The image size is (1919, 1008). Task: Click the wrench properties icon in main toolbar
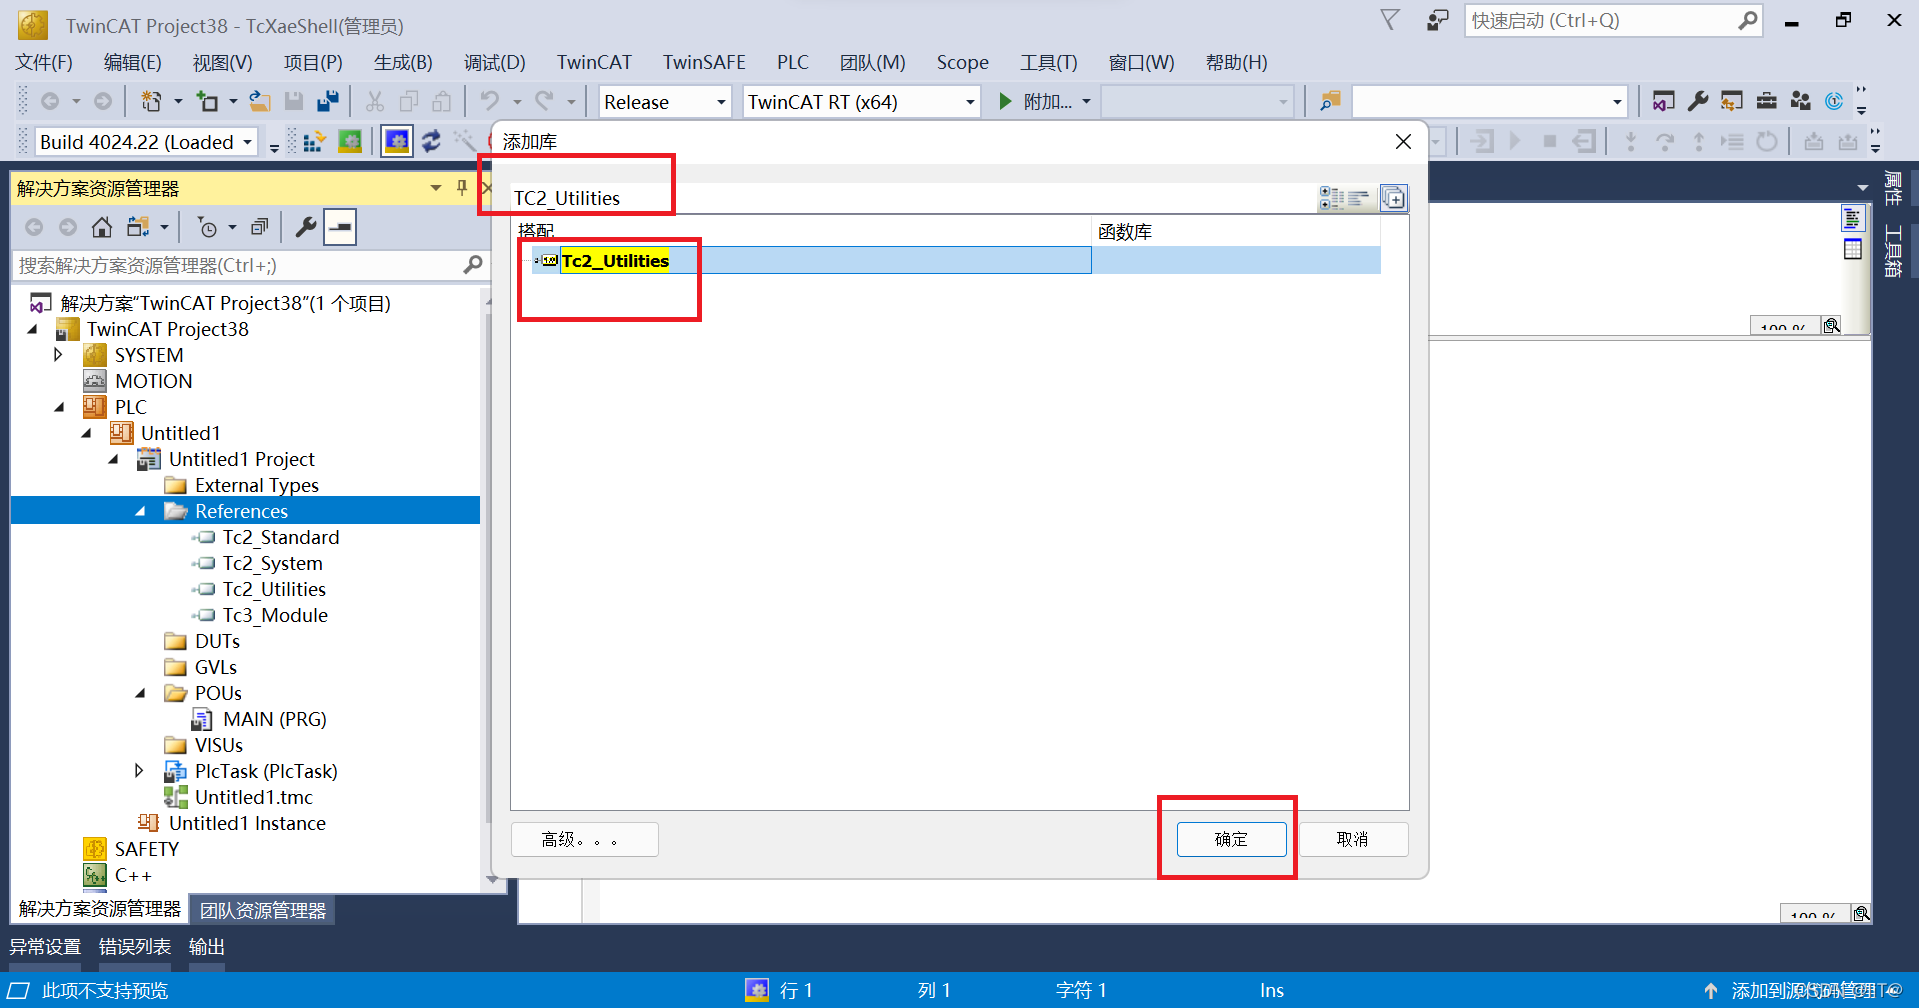tap(1698, 102)
